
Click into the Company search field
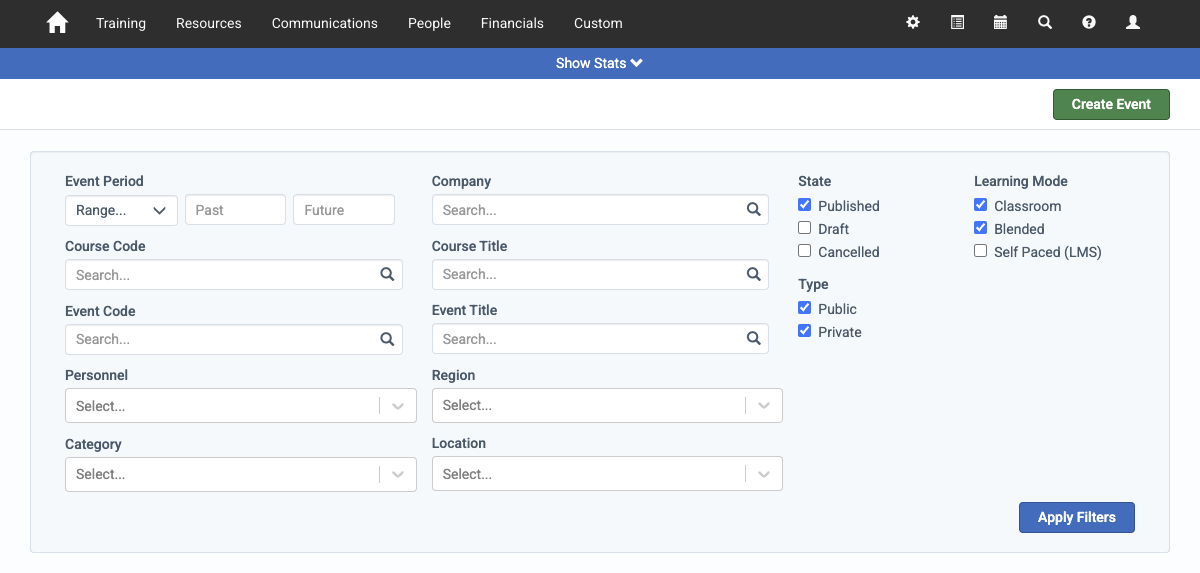tap(600, 210)
